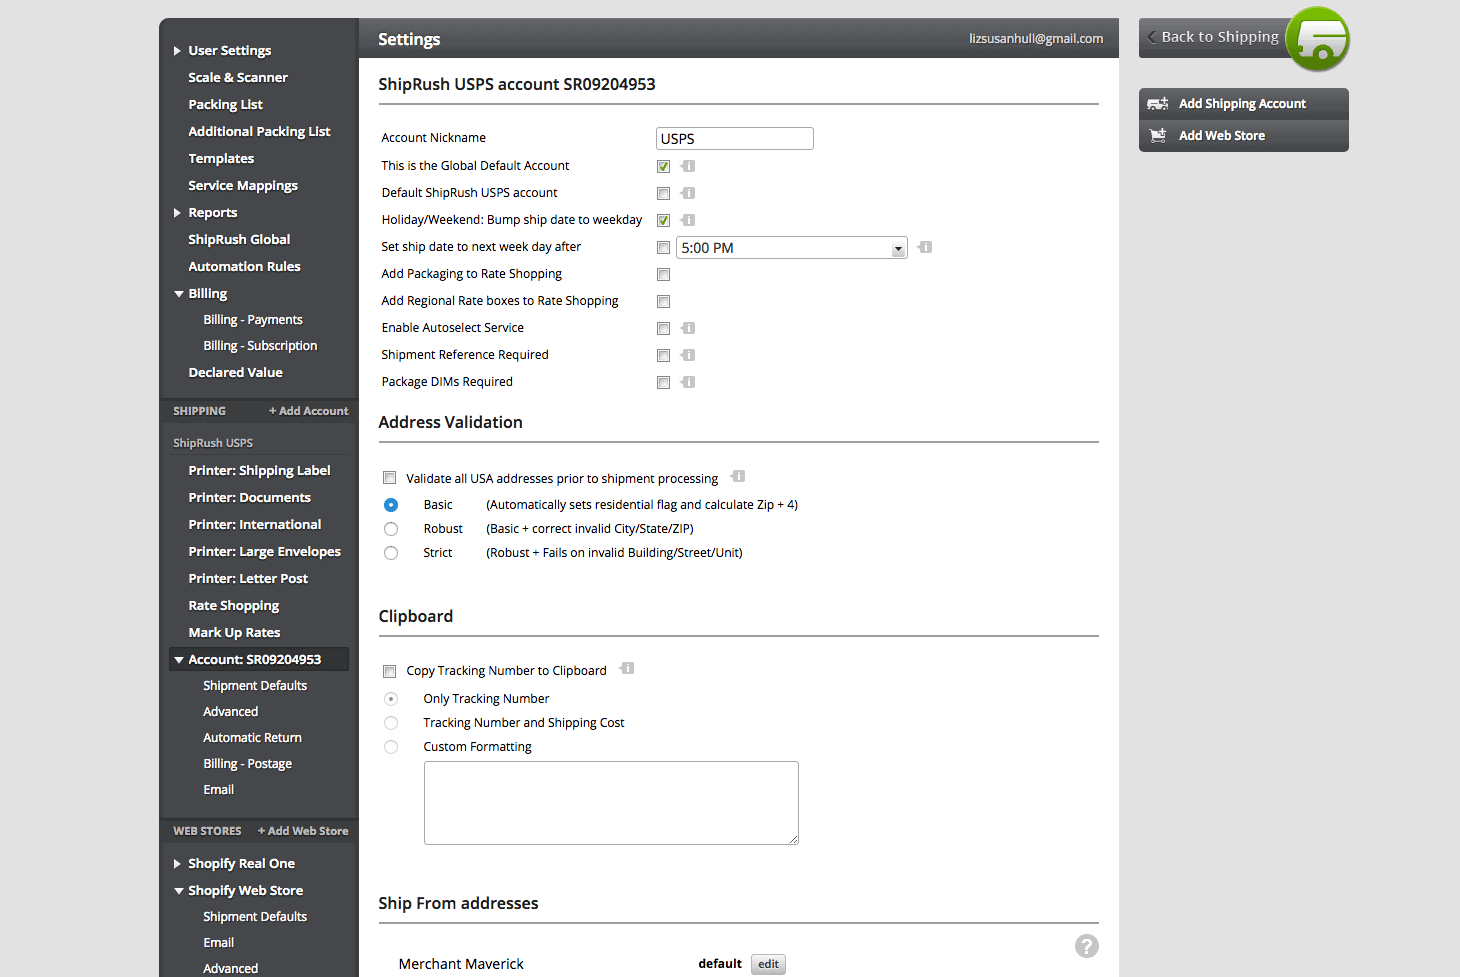Collapse Shopify Web Store node
Viewport: 1460px width, 977px height.
[178, 891]
